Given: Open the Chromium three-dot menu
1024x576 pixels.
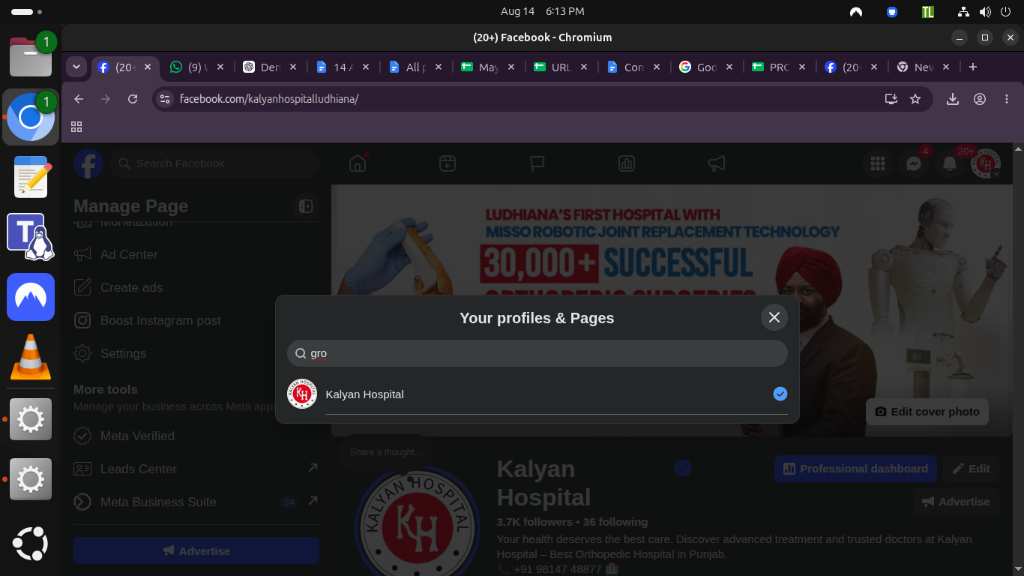Looking at the screenshot, I should tap(1006, 99).
